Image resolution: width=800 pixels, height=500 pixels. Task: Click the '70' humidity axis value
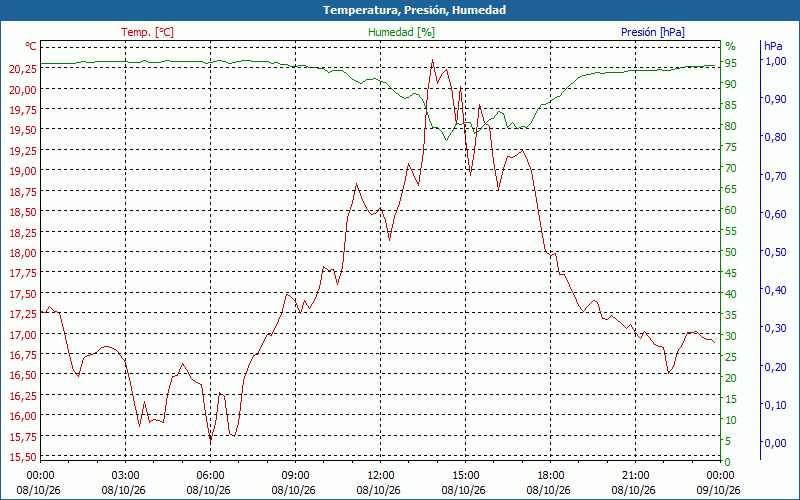(731, 168)
